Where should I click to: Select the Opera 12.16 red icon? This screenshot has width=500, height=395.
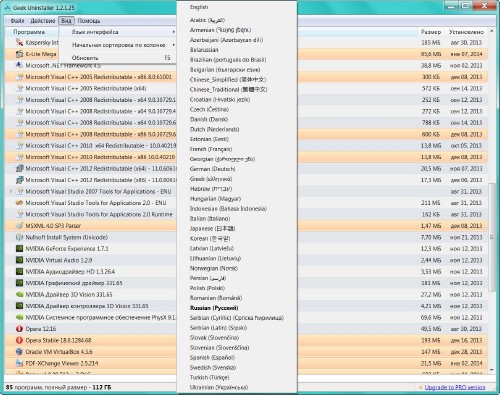click(x=20, y=329)
